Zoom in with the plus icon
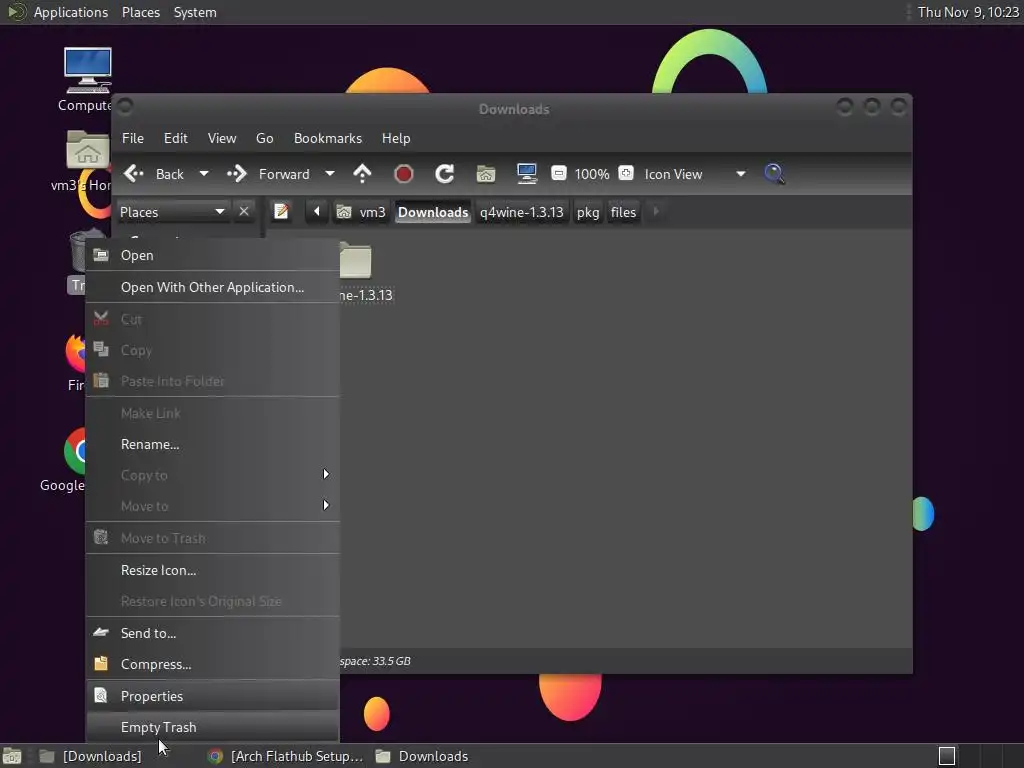The image size is (1024, 768). click(x=626, y=173)
